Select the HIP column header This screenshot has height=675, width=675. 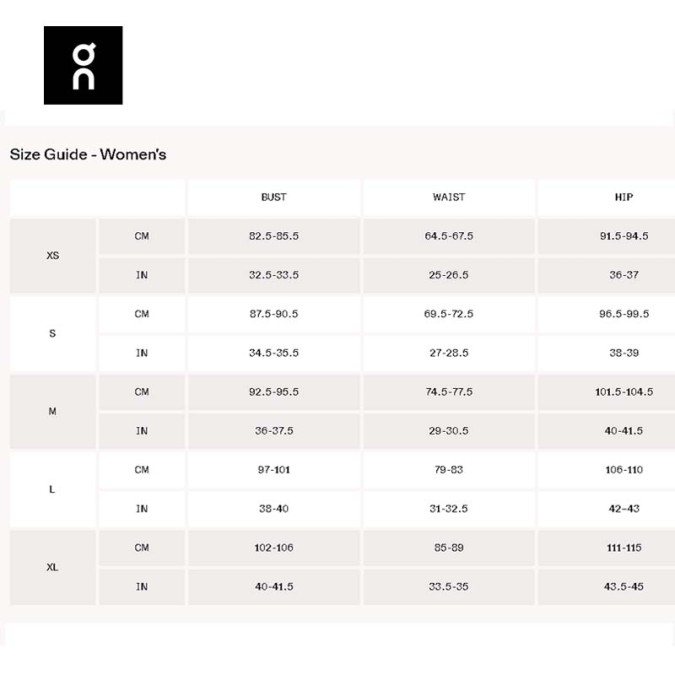[624, 197]
